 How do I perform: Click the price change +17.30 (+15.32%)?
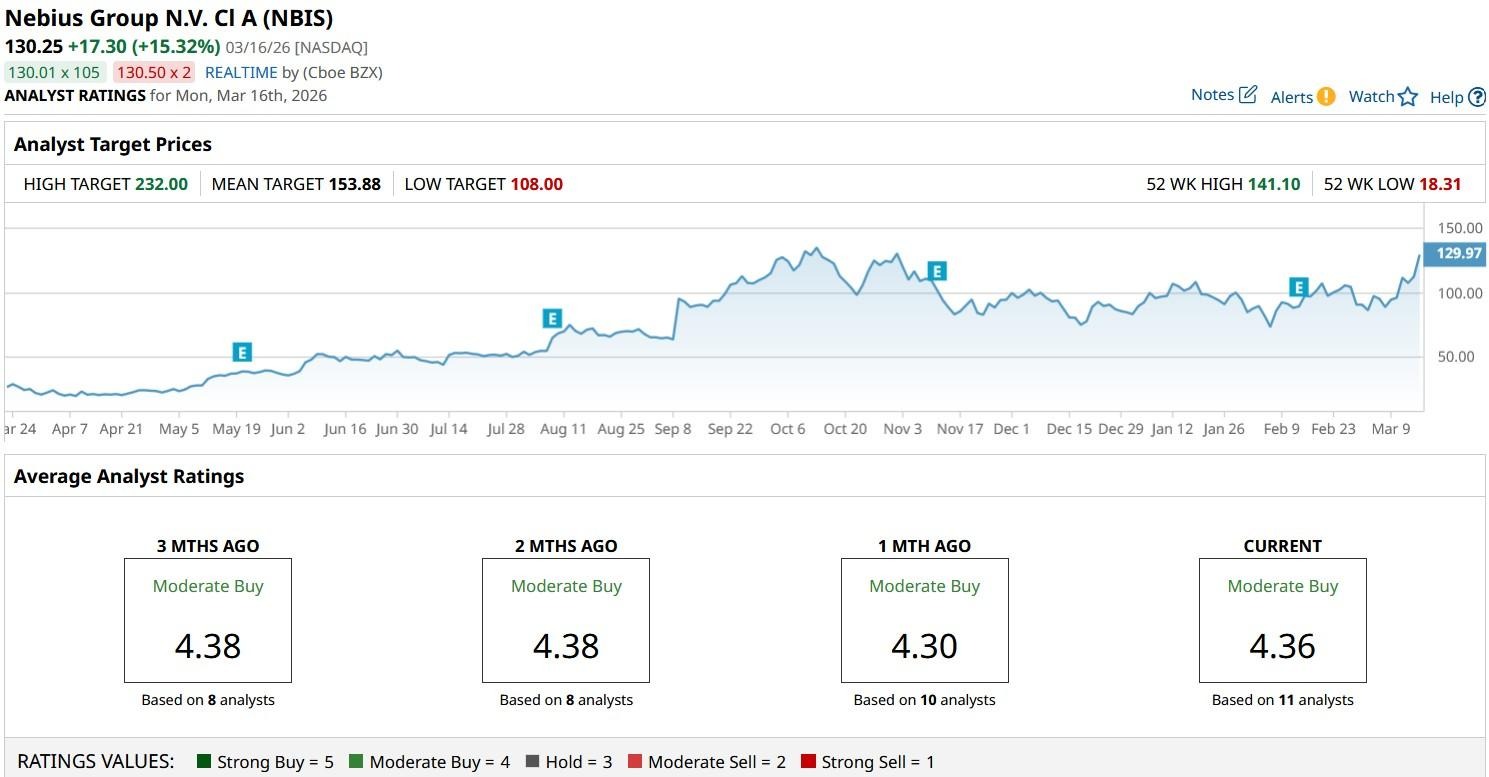coord(144,46)
